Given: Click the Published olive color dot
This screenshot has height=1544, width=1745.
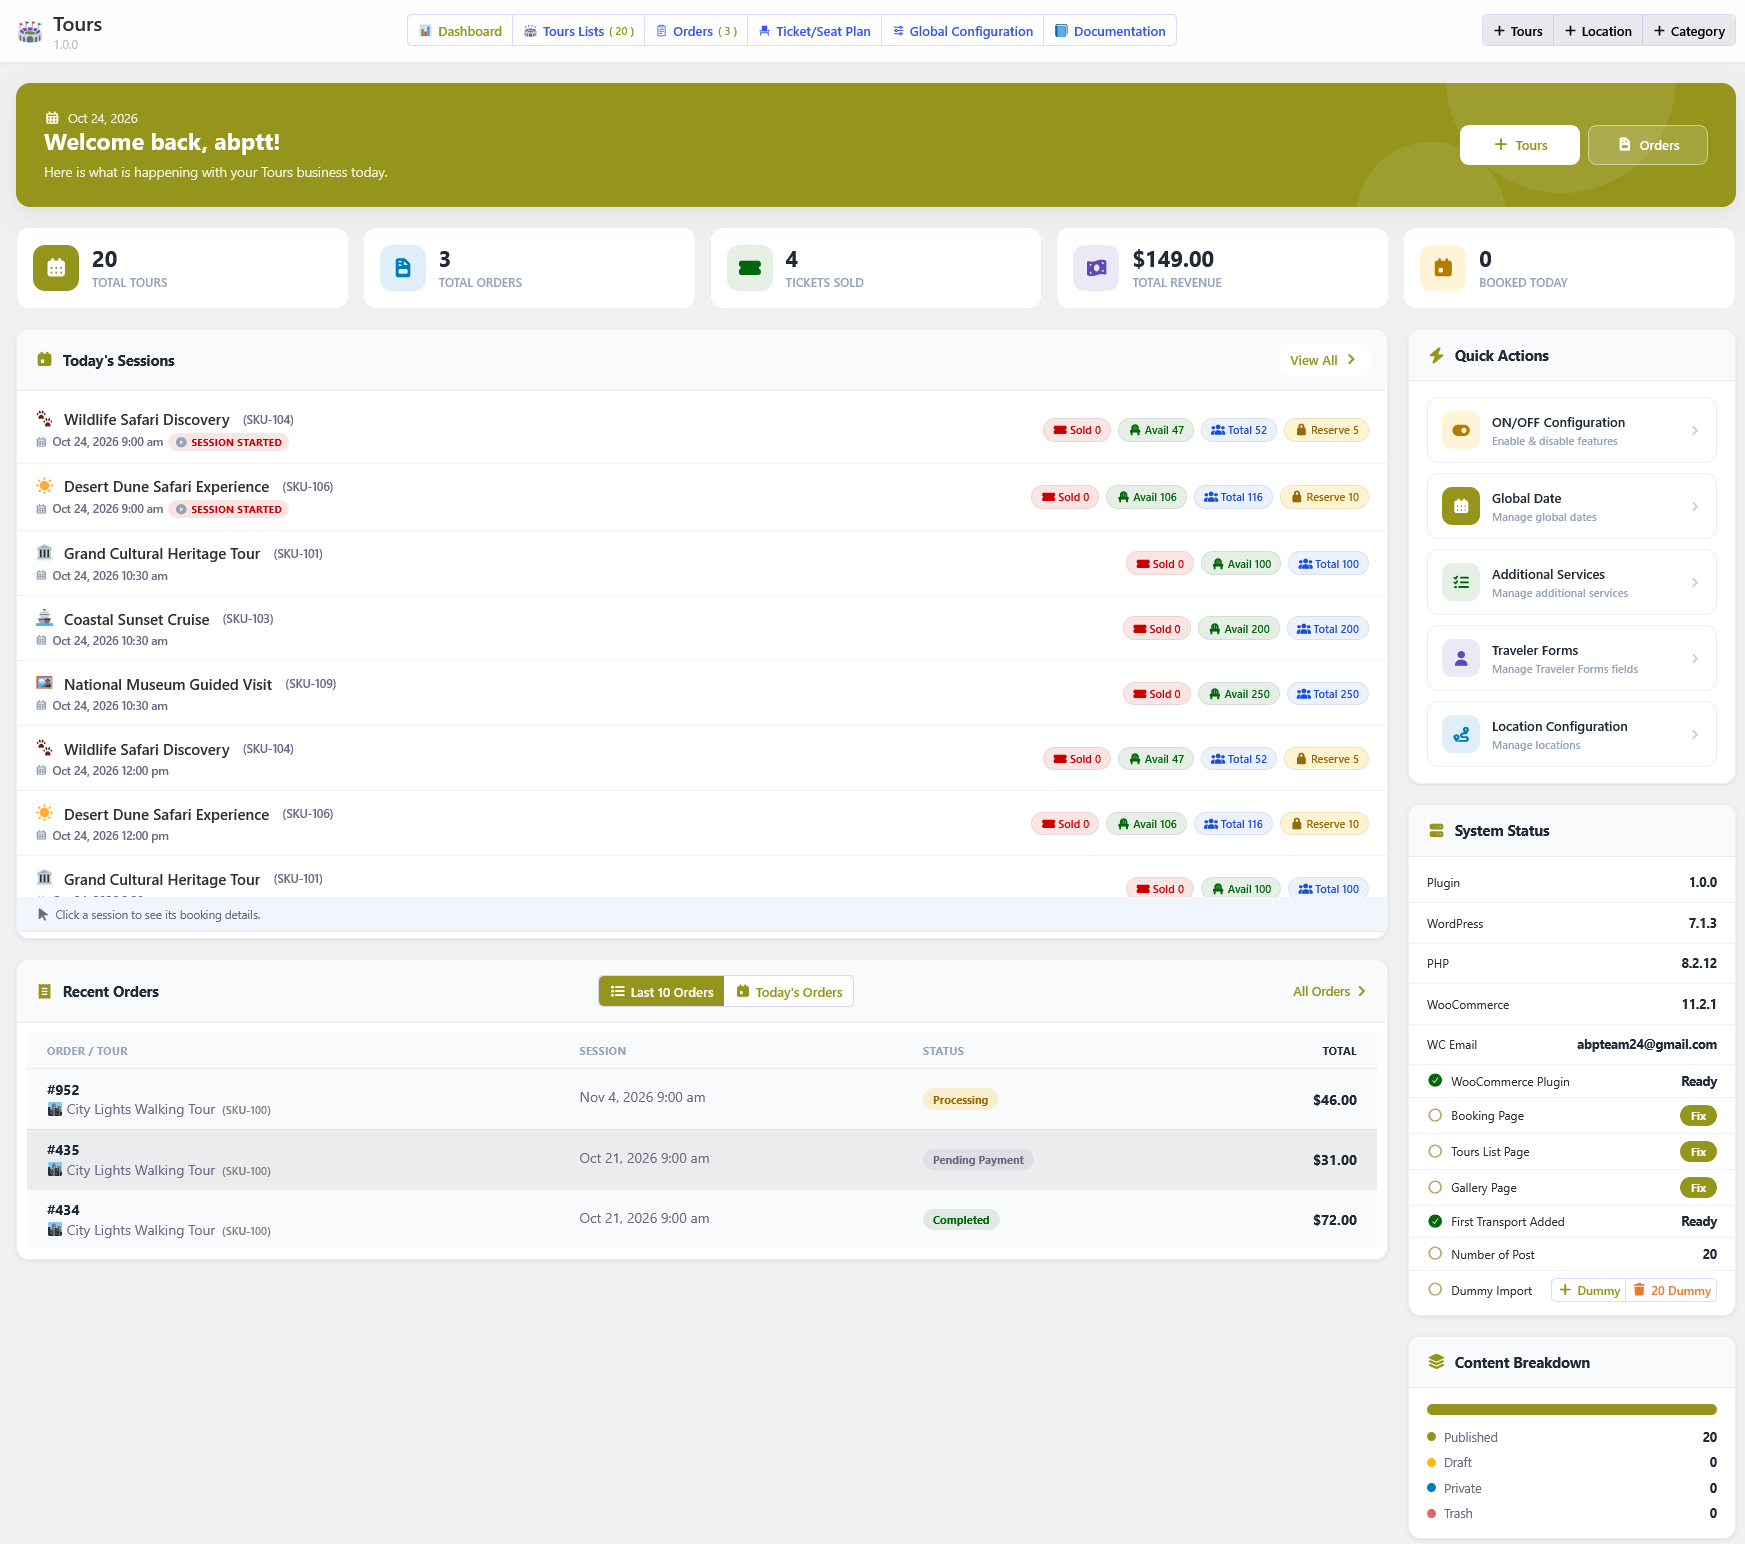Looking at the screenshot, I should (1431, 1436).
